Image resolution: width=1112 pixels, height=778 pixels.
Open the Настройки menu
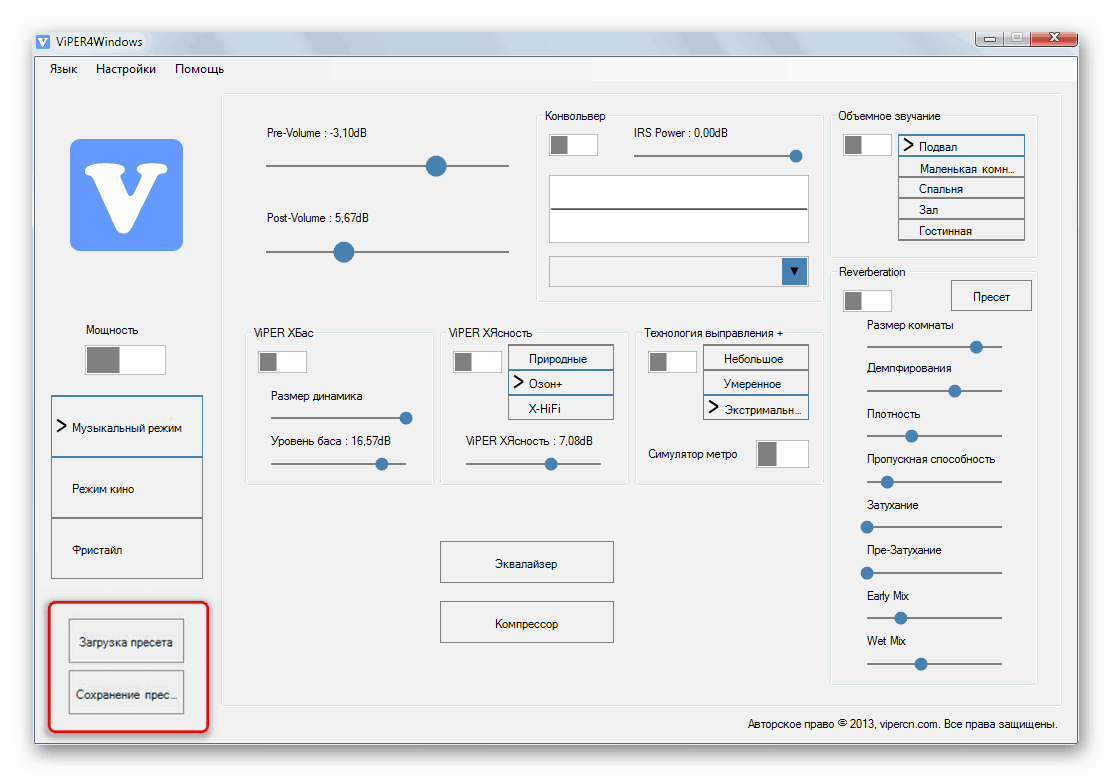tap(126, 69)
